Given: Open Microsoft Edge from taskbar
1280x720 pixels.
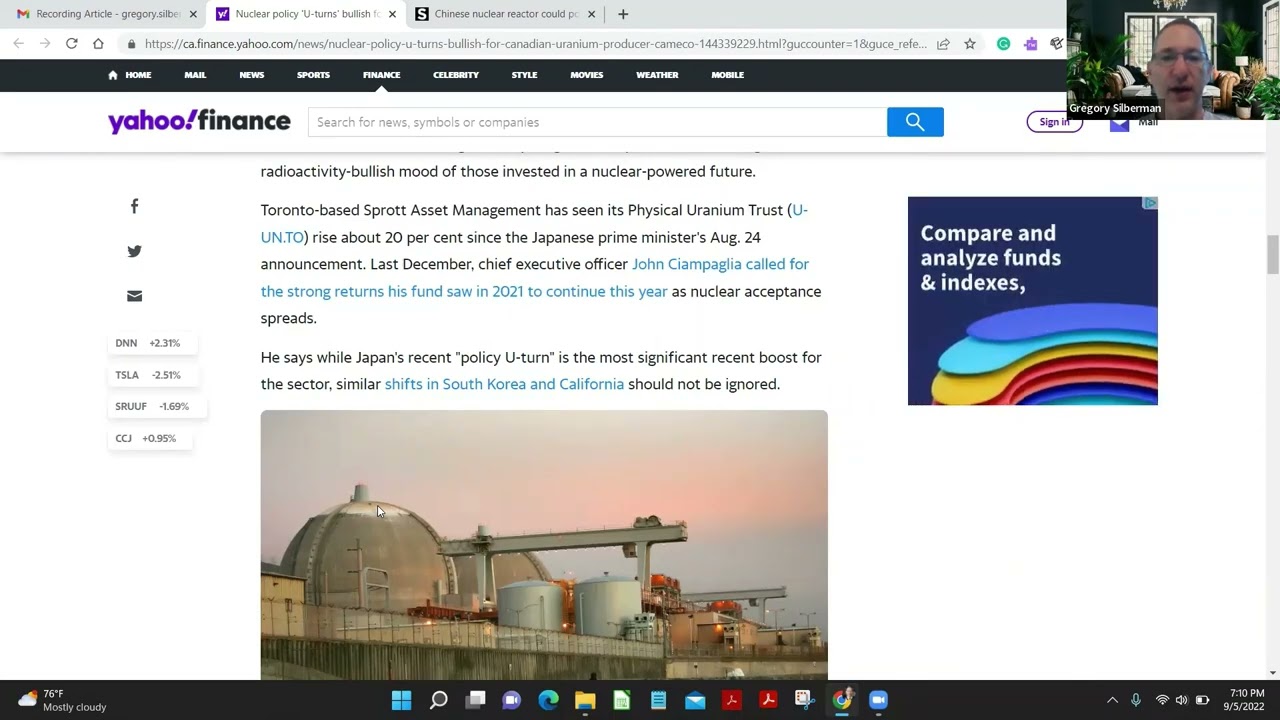Looking at the screenshot, I should (x=548, y=700).
